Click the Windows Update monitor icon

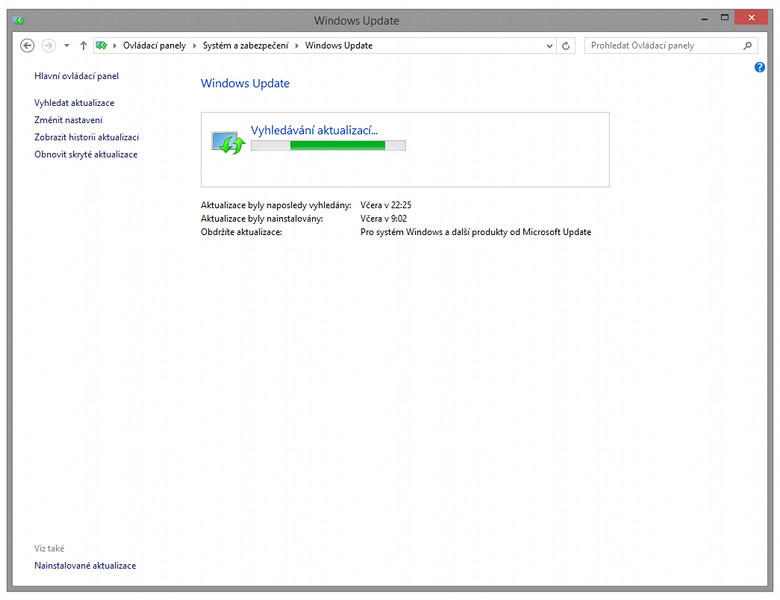228,142
